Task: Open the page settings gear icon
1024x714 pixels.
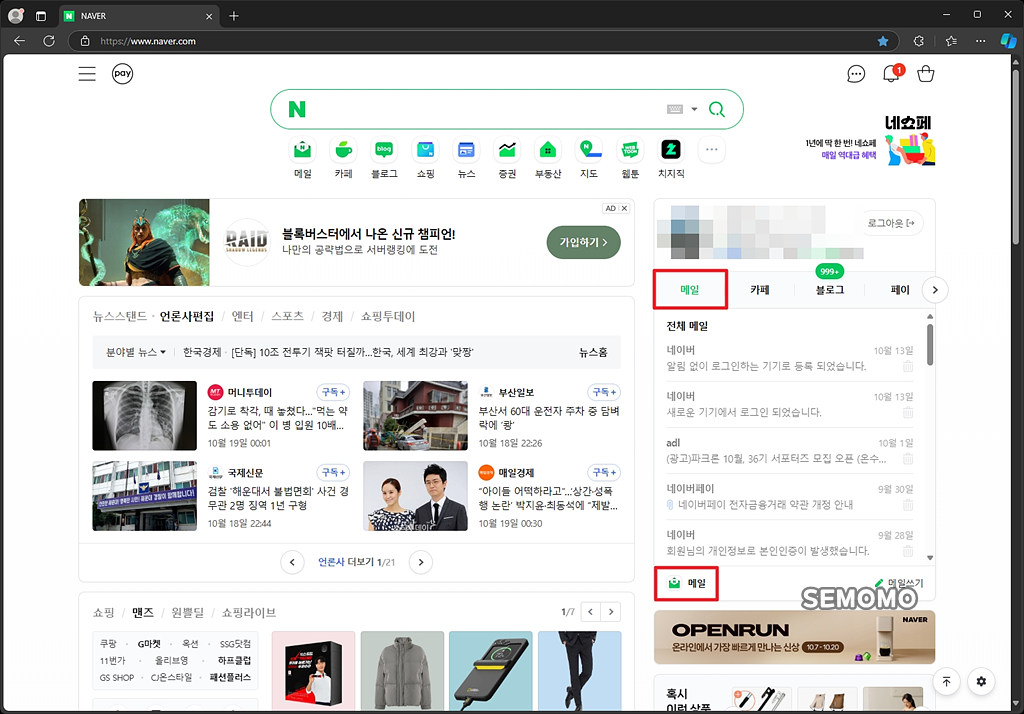Action: coord(981,681)
